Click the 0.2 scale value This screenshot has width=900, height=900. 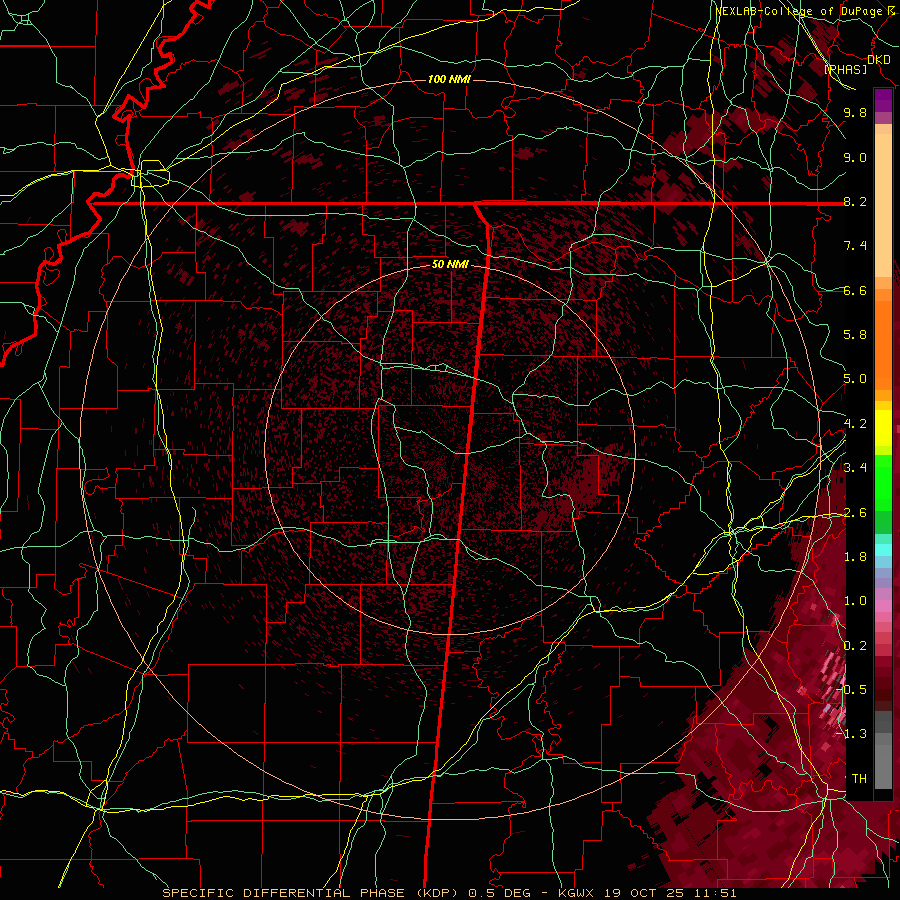point(855,646)
